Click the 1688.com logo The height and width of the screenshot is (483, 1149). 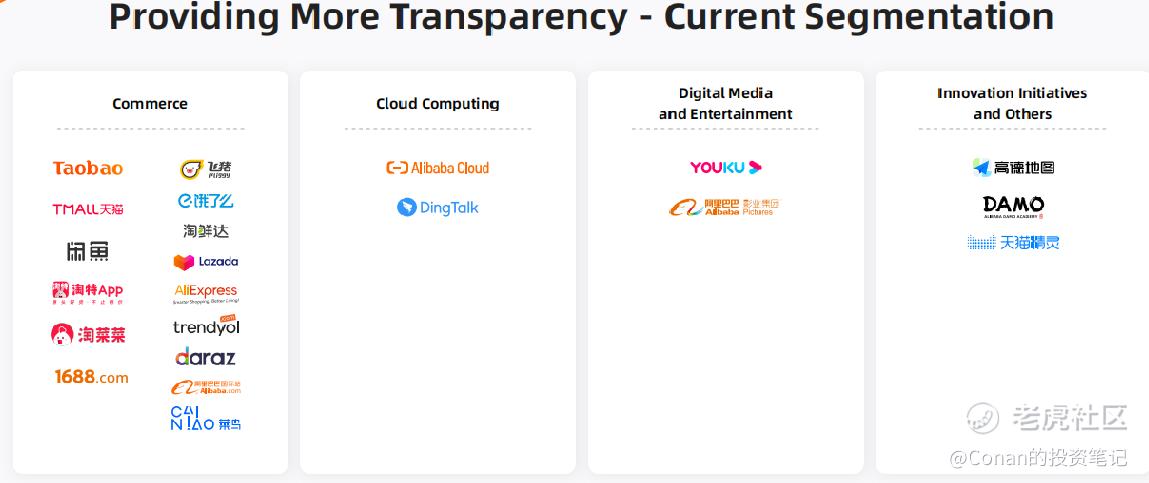[91, 377]
